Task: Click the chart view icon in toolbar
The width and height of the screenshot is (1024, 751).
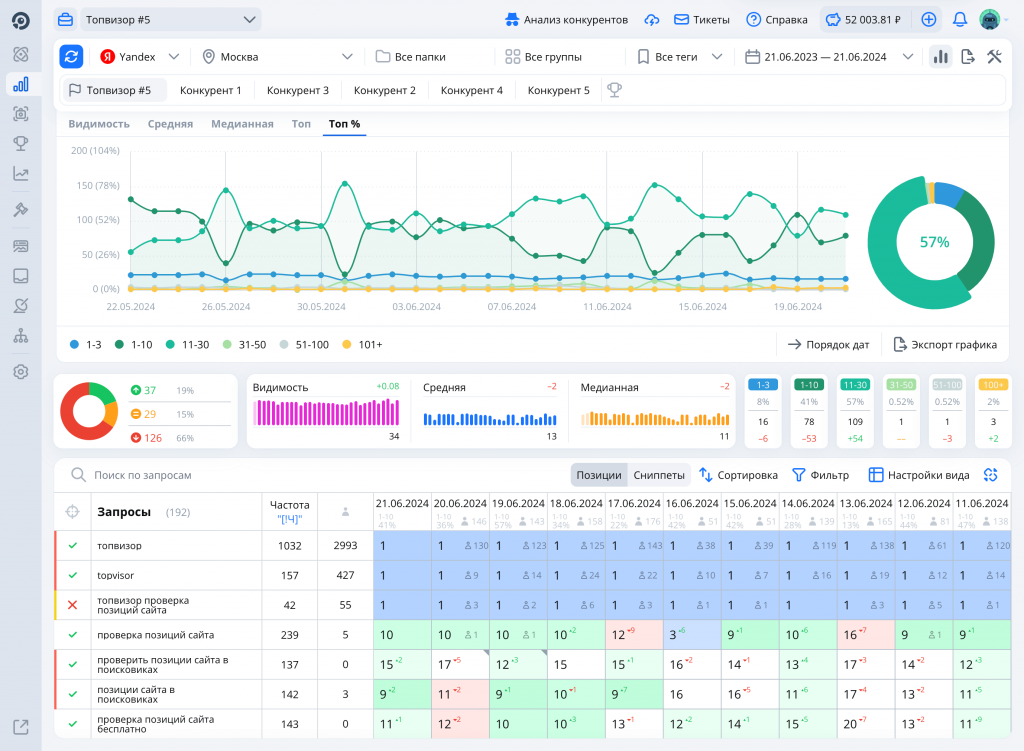Action: coord(940,57)
